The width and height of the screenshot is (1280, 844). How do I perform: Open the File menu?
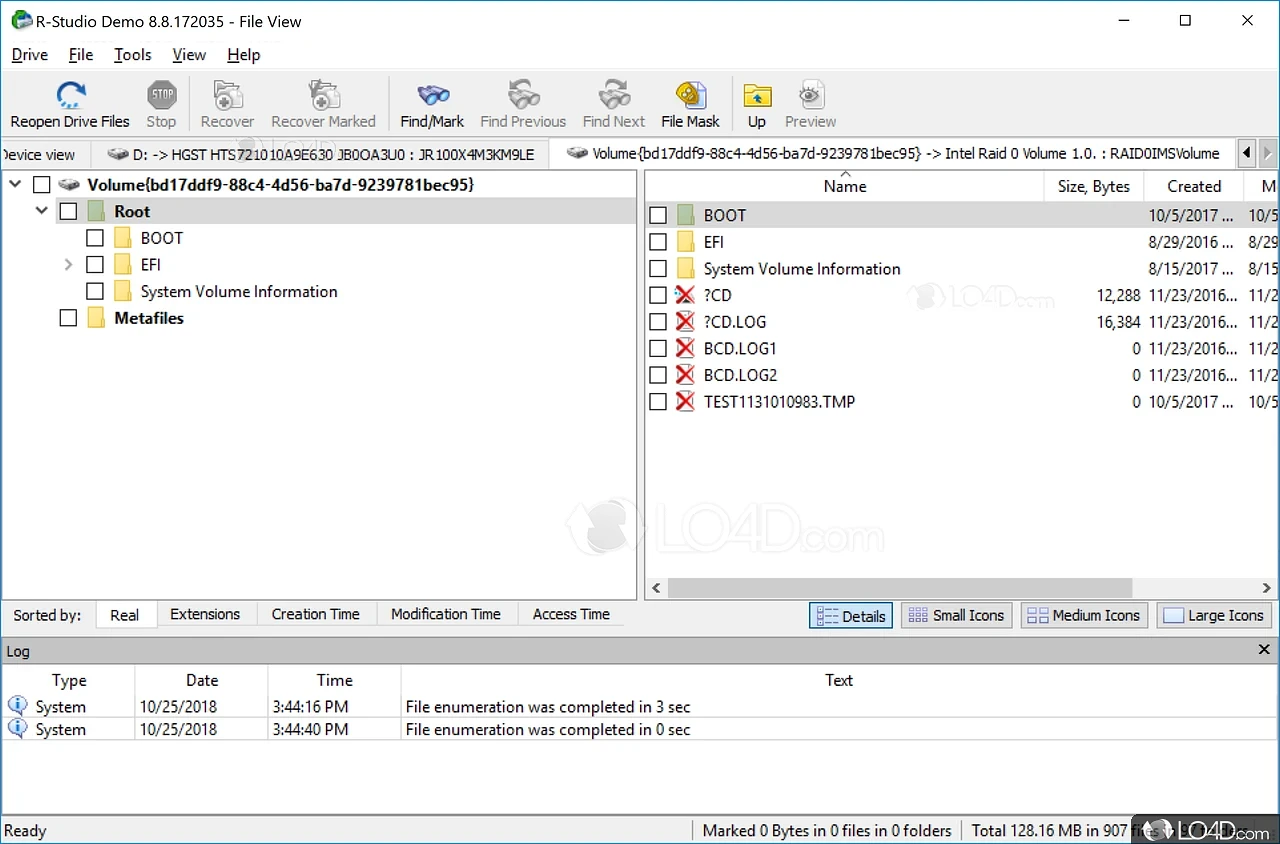pyautogui.click(x=81, y=55)
